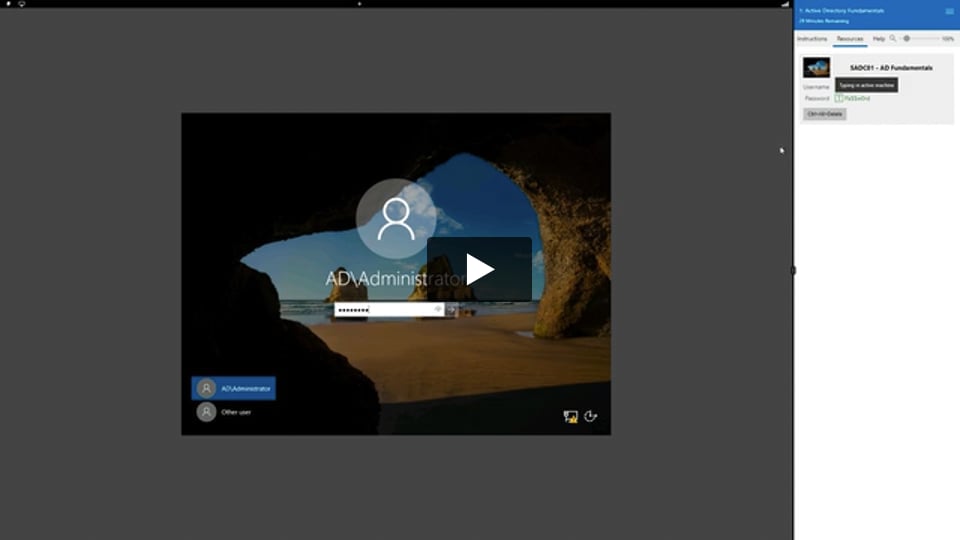Play the video with the center play button
Viewport: 960px width, 540px height.
[479, 269]
